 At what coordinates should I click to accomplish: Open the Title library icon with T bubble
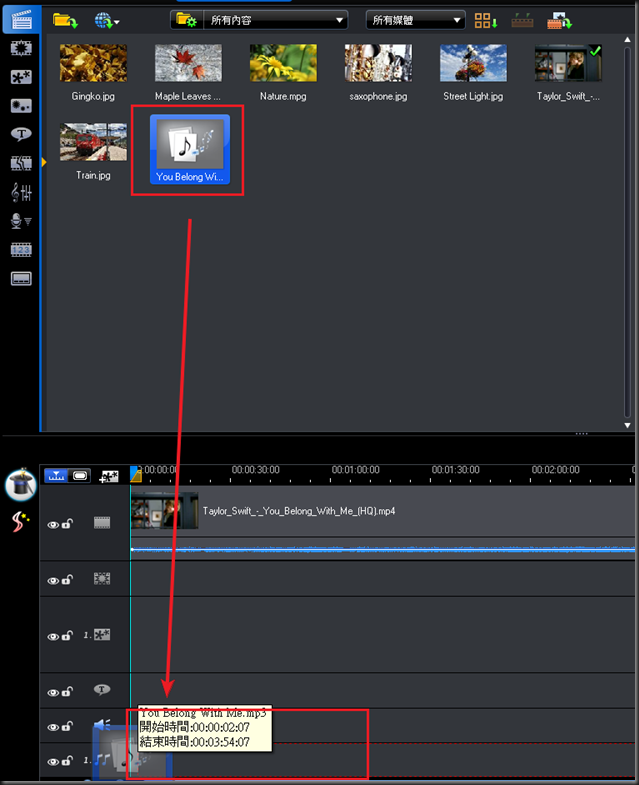[21, 134]
